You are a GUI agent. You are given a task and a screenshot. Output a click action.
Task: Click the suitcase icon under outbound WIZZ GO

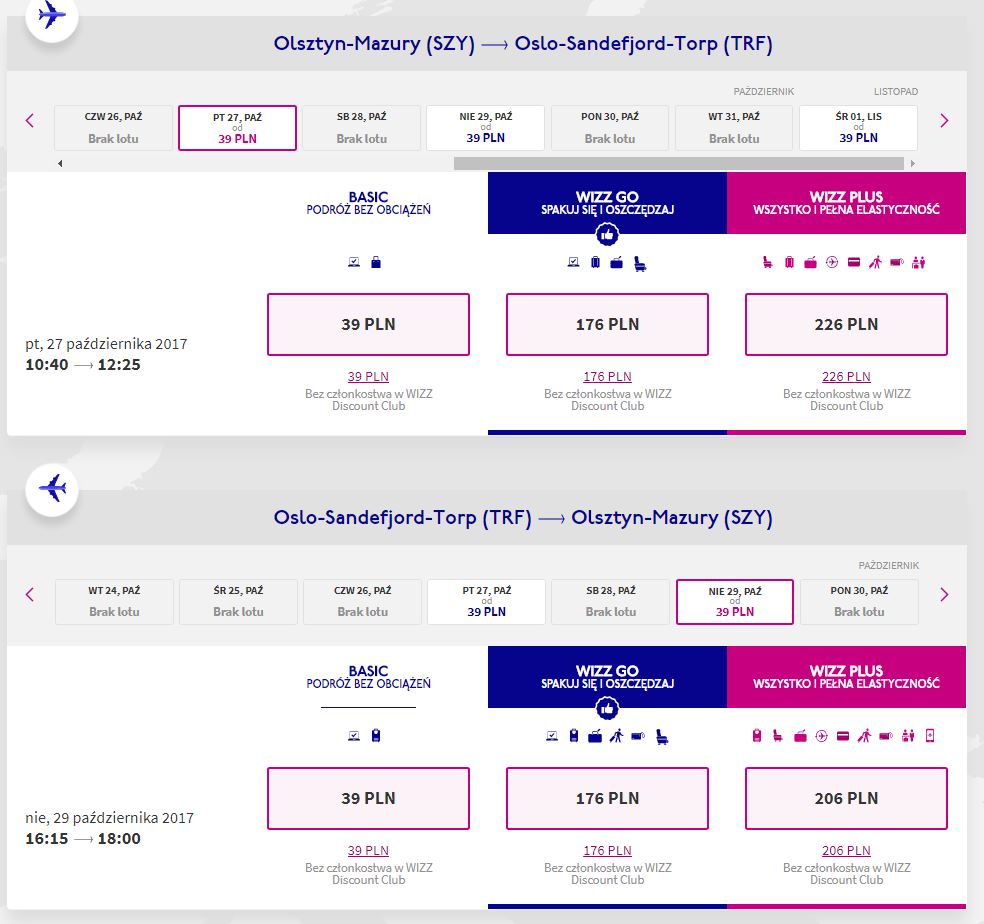(596, 262)
